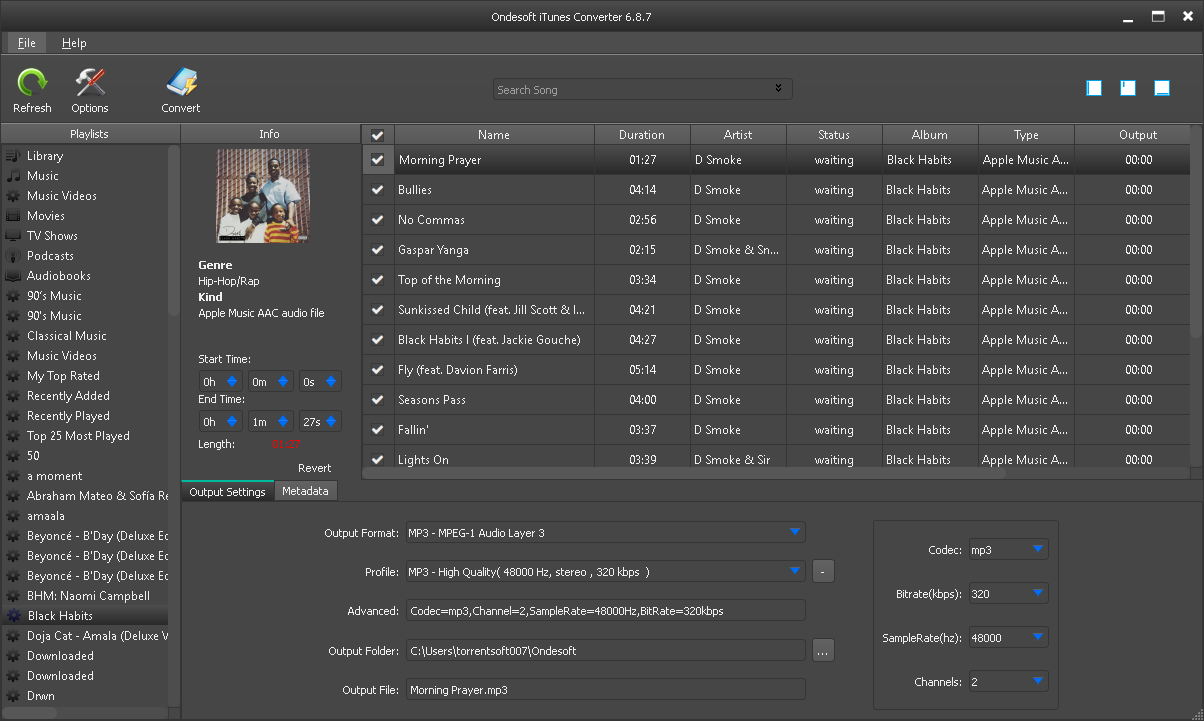Click the Output File name field
This screenshot has height=721, width=1204.
(x=605, y=689)
